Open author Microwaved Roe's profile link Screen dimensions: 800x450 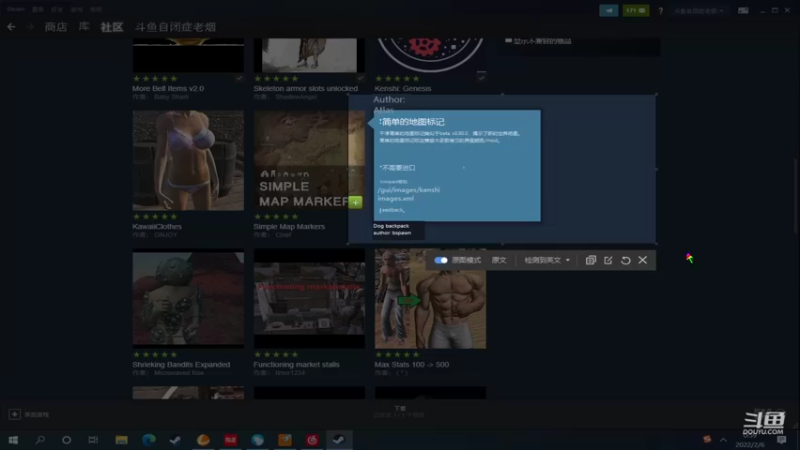pos(179,372)
